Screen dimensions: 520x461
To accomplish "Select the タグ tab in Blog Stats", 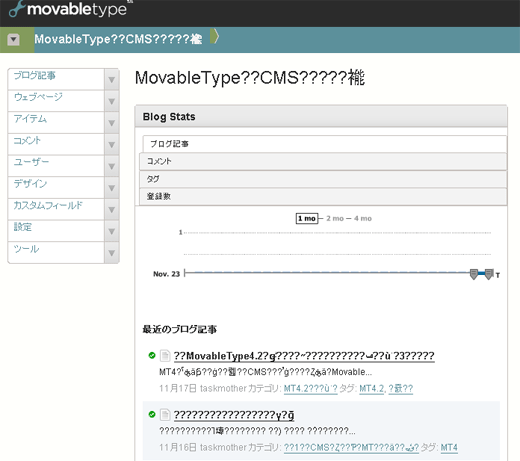I will [x=323, y=179].
